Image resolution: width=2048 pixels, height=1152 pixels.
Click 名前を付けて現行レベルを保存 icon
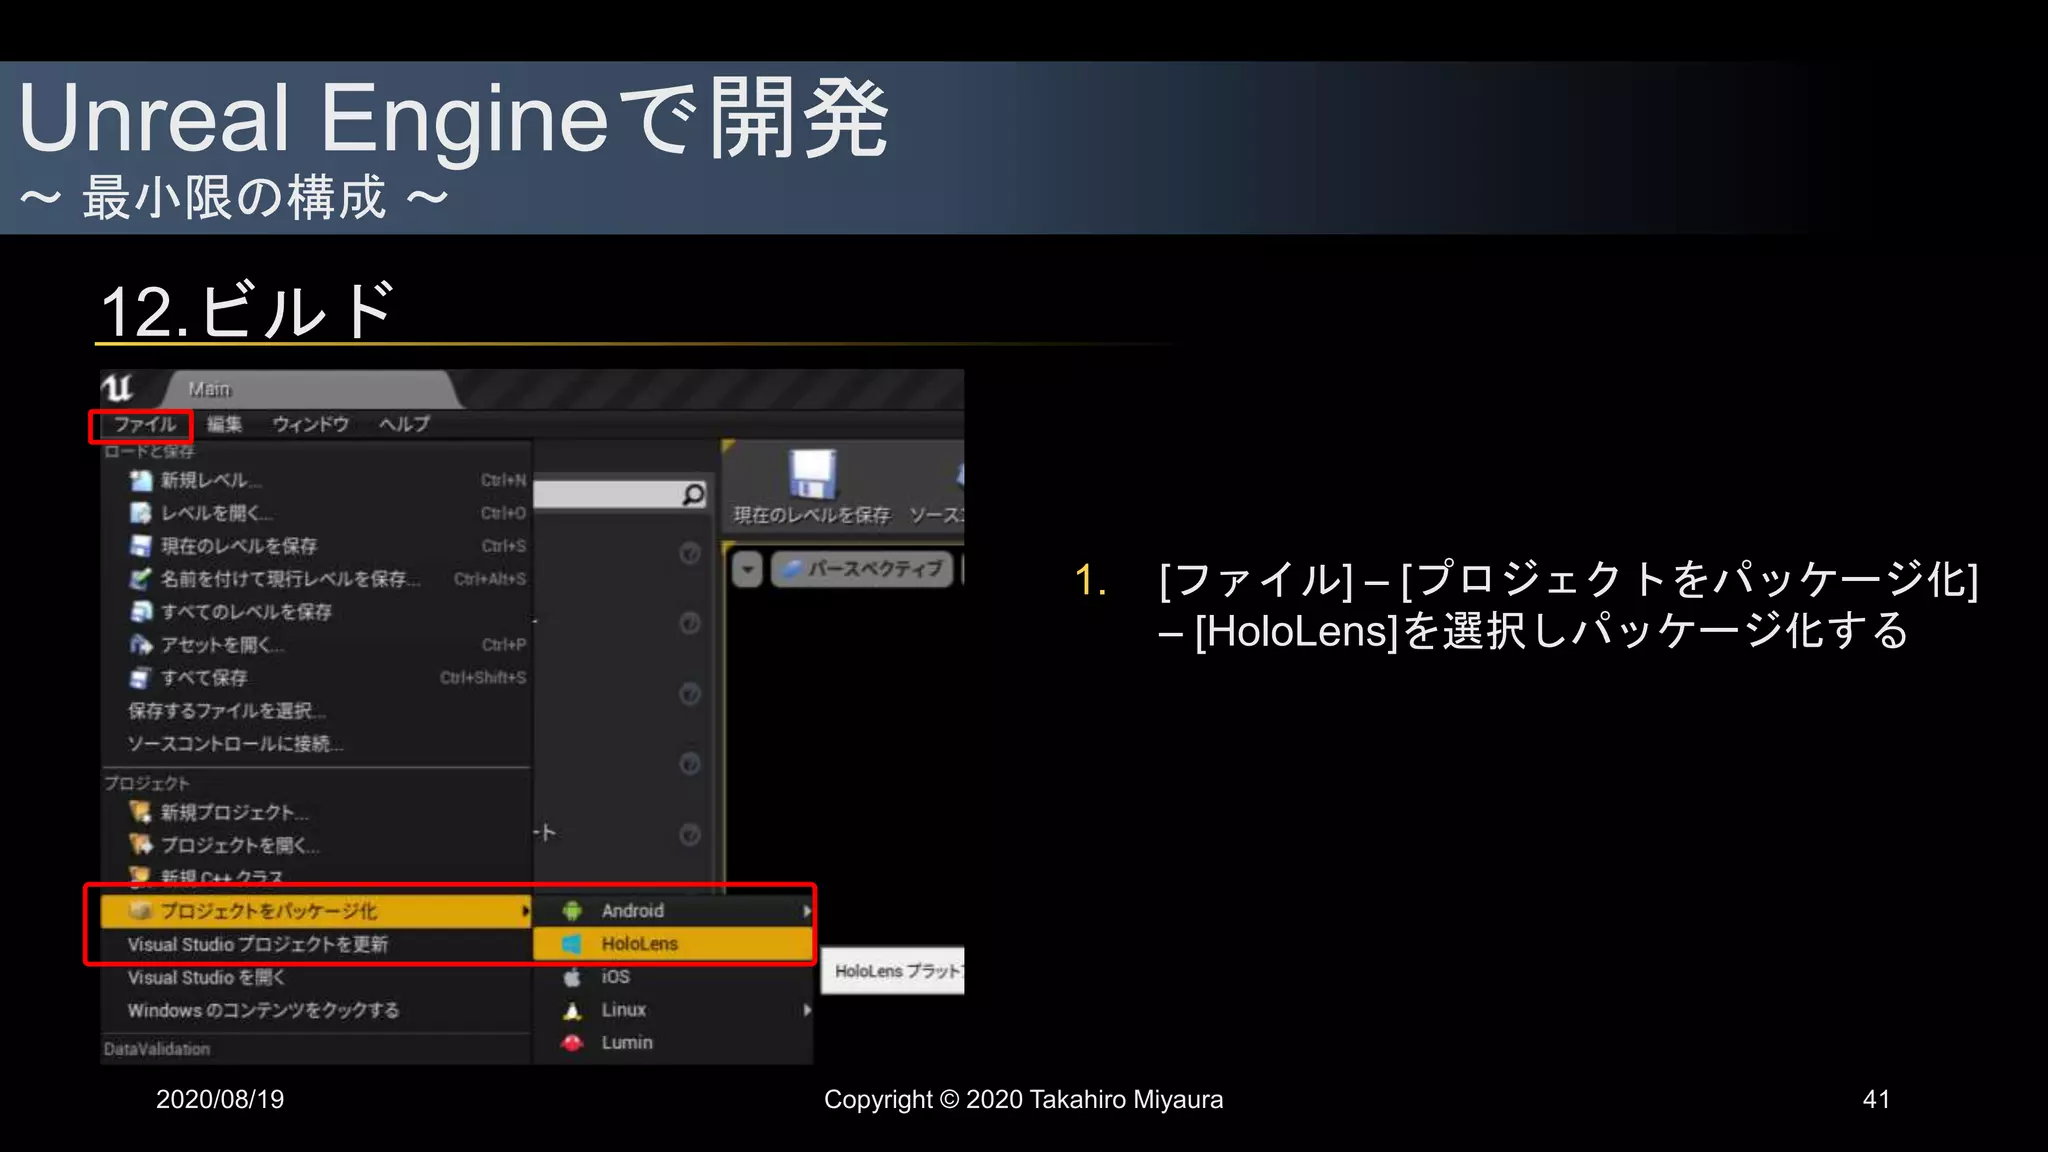pyautogui.click(x=141, y=579)
